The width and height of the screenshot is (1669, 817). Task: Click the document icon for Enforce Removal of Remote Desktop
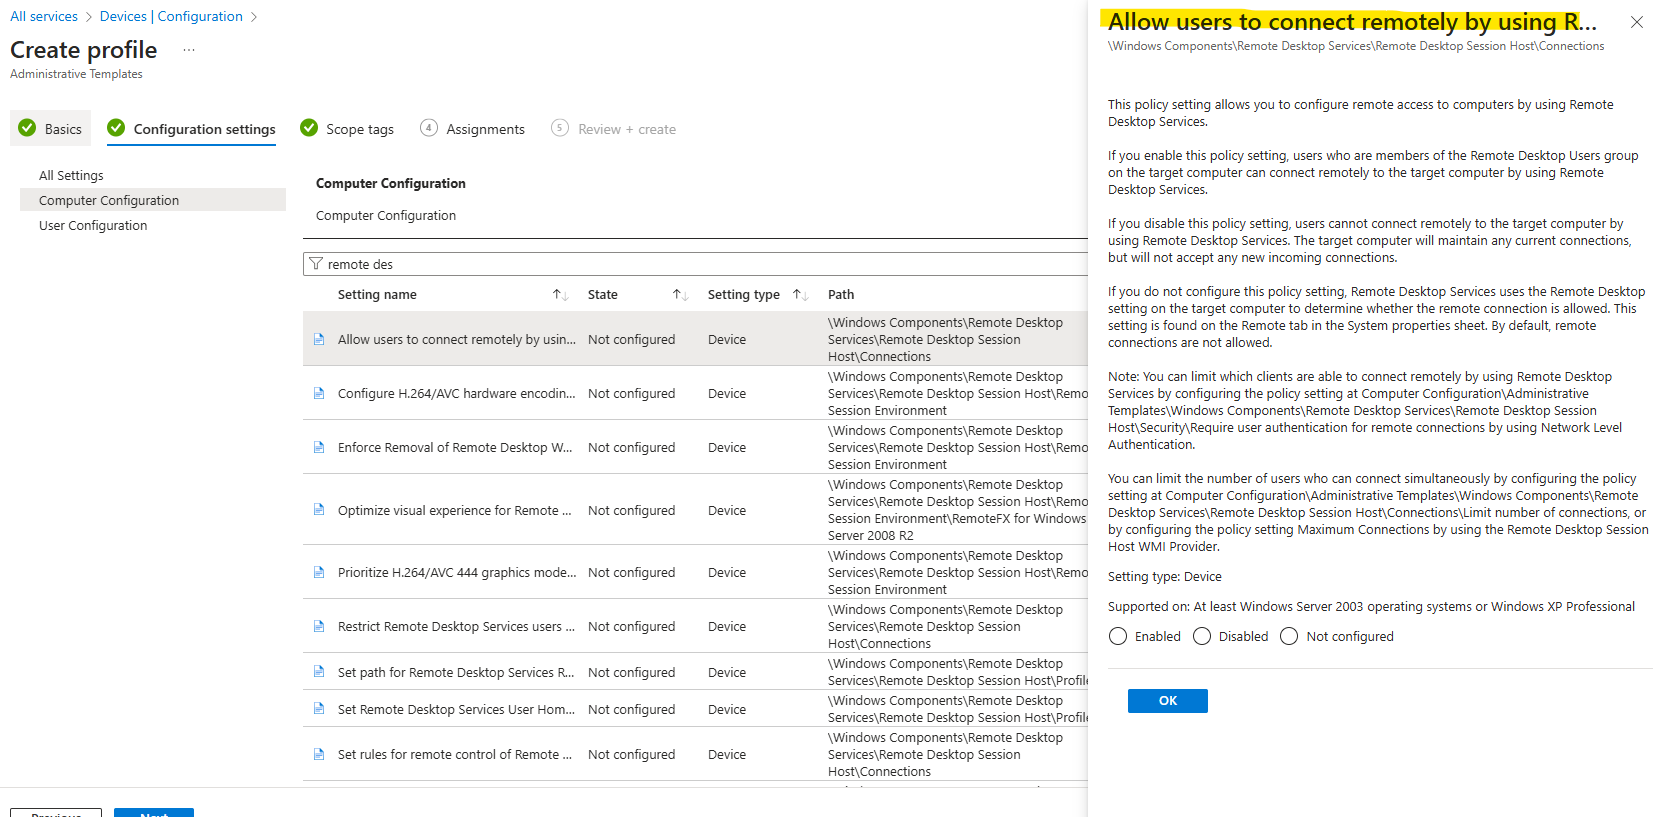[x=319, y=447]
